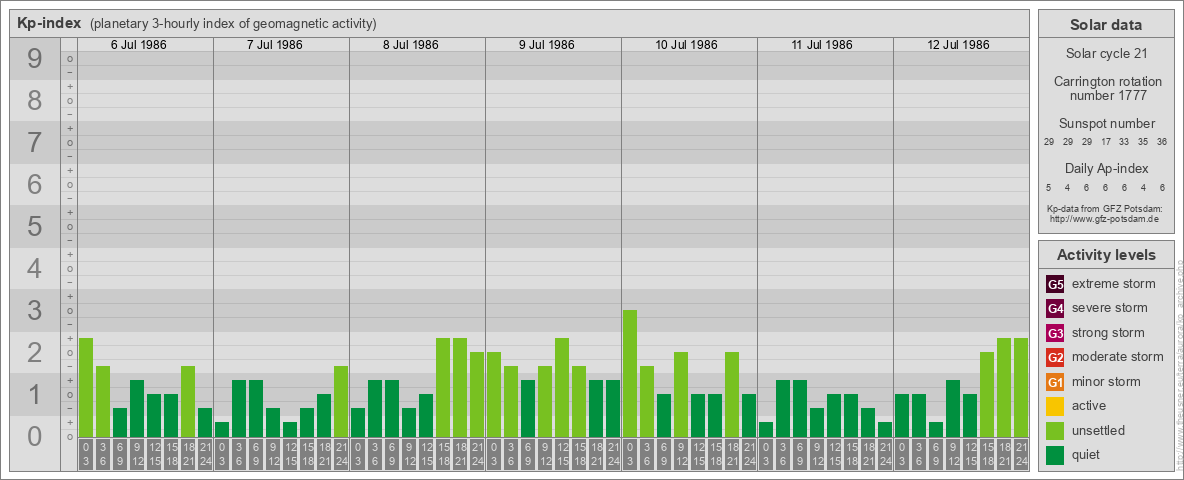Screen dimensions: 1184x480
Task: Click the 'Solar cycle 21' text
Action: pos(1106,54)
